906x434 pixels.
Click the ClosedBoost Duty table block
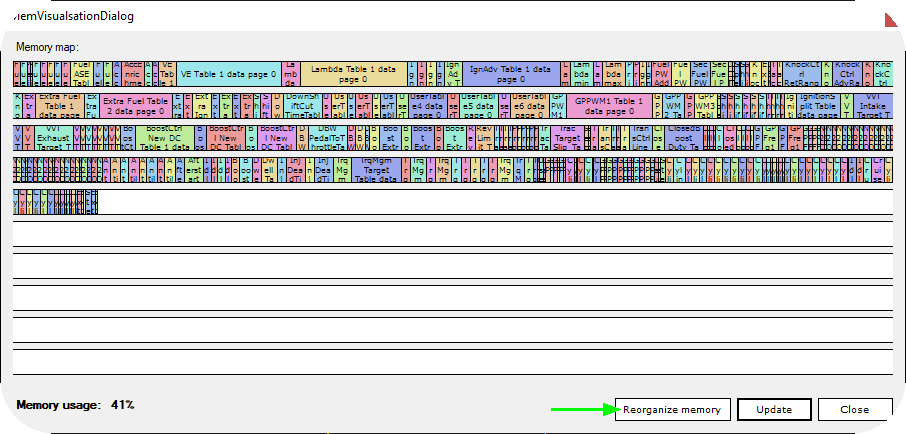685,137
